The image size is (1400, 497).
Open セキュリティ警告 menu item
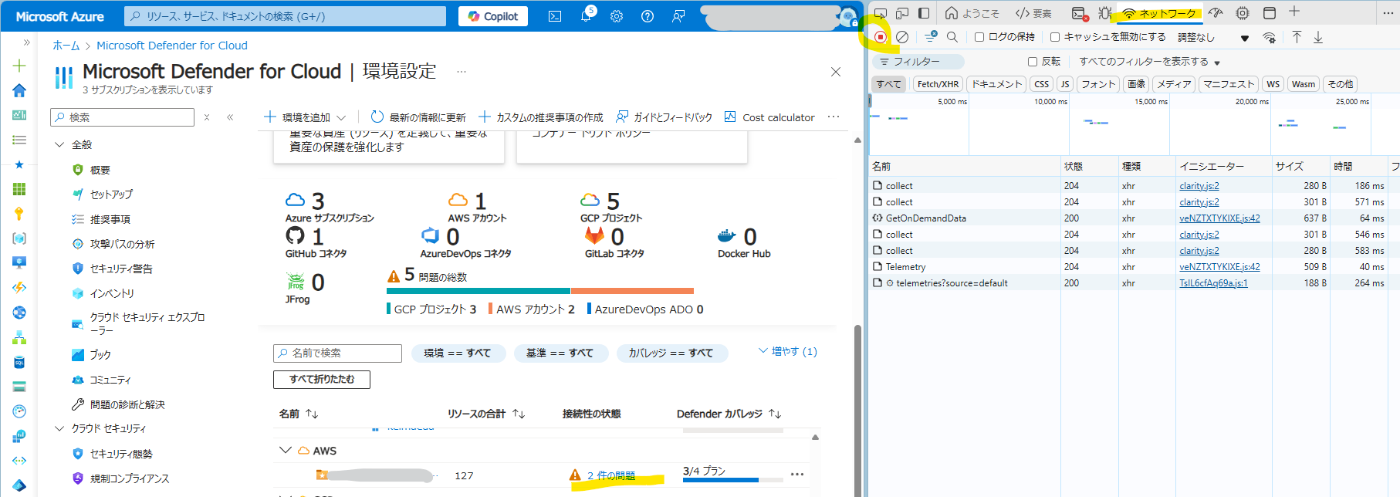(112, 268)
